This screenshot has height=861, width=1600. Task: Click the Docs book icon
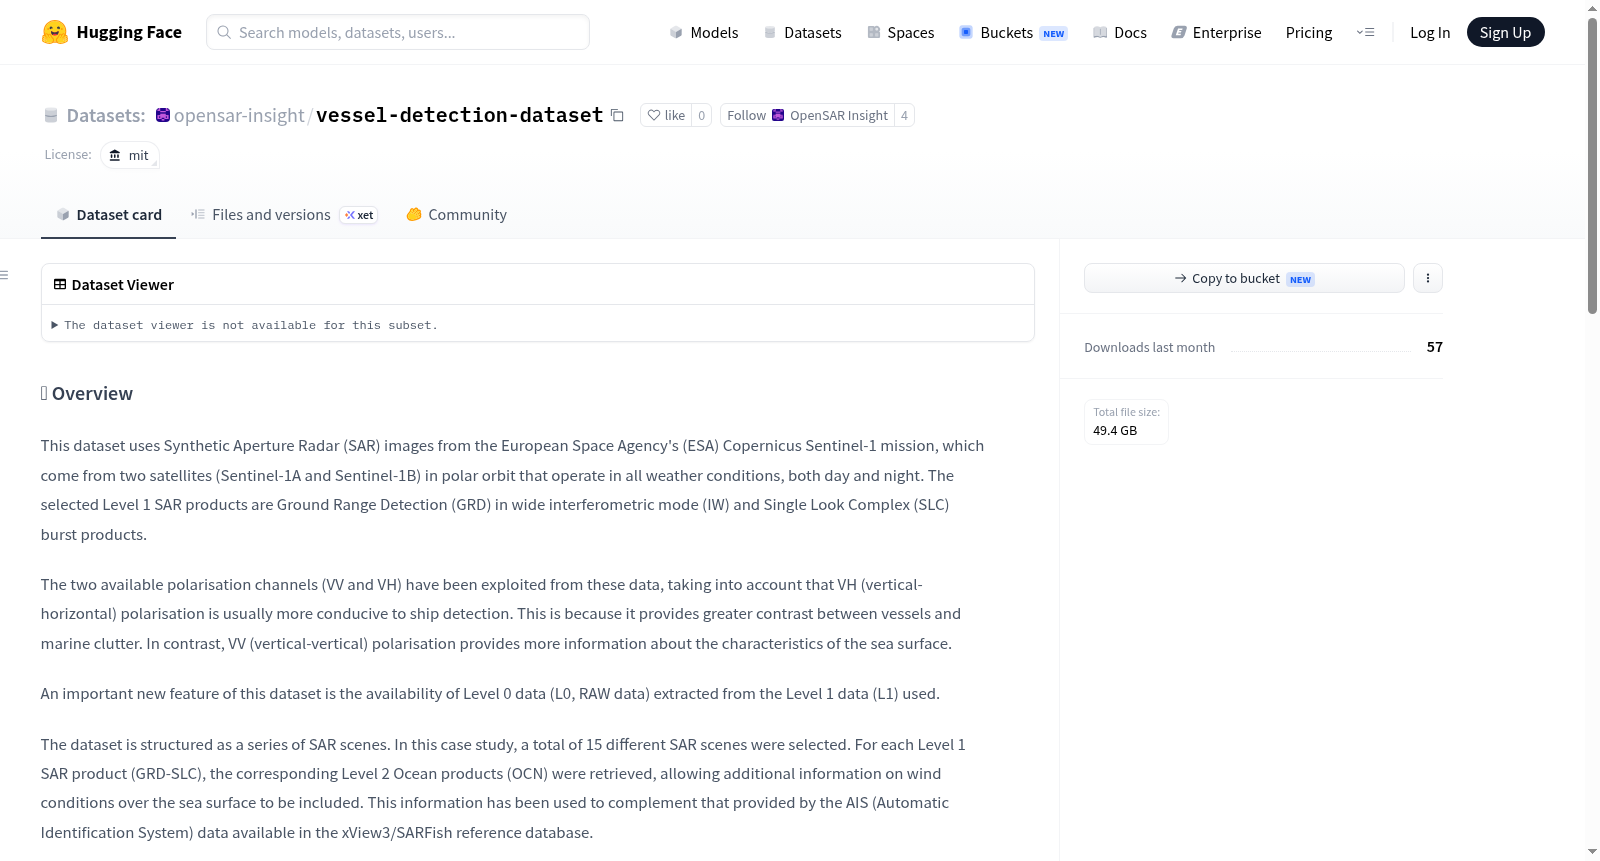coord(1100,32)
